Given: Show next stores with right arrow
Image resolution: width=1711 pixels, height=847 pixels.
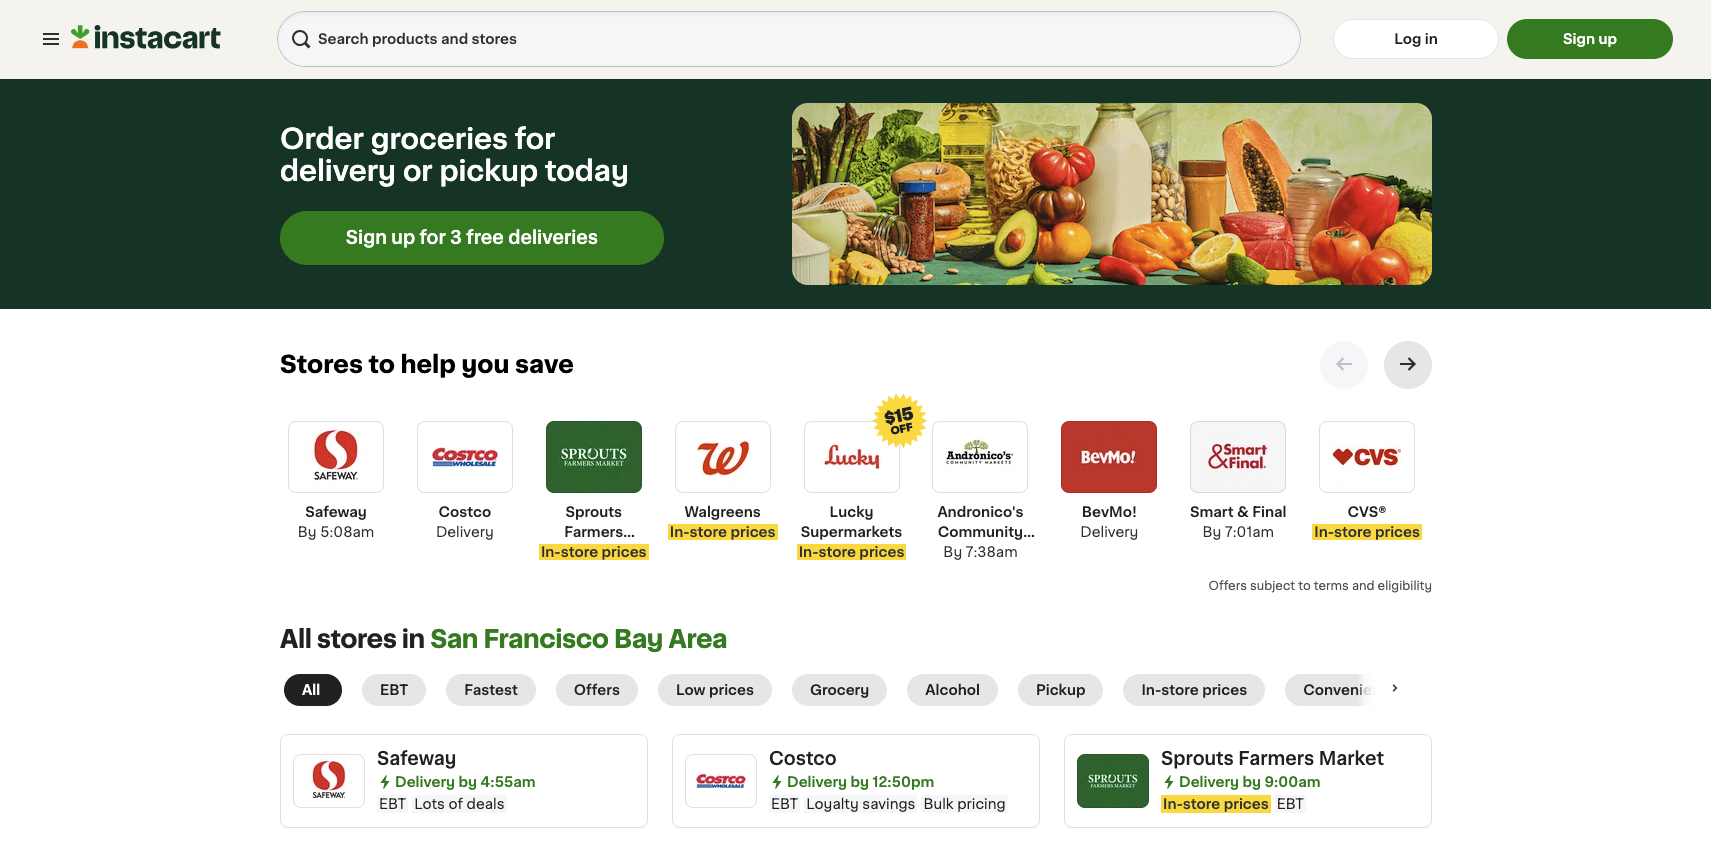Looking at the screenshot, I should point(1408,365).
